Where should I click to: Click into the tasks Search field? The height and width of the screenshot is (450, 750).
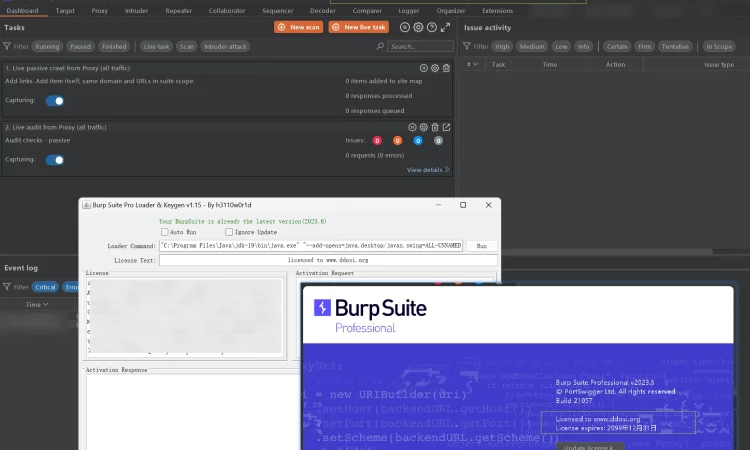[x=420, y=46]
